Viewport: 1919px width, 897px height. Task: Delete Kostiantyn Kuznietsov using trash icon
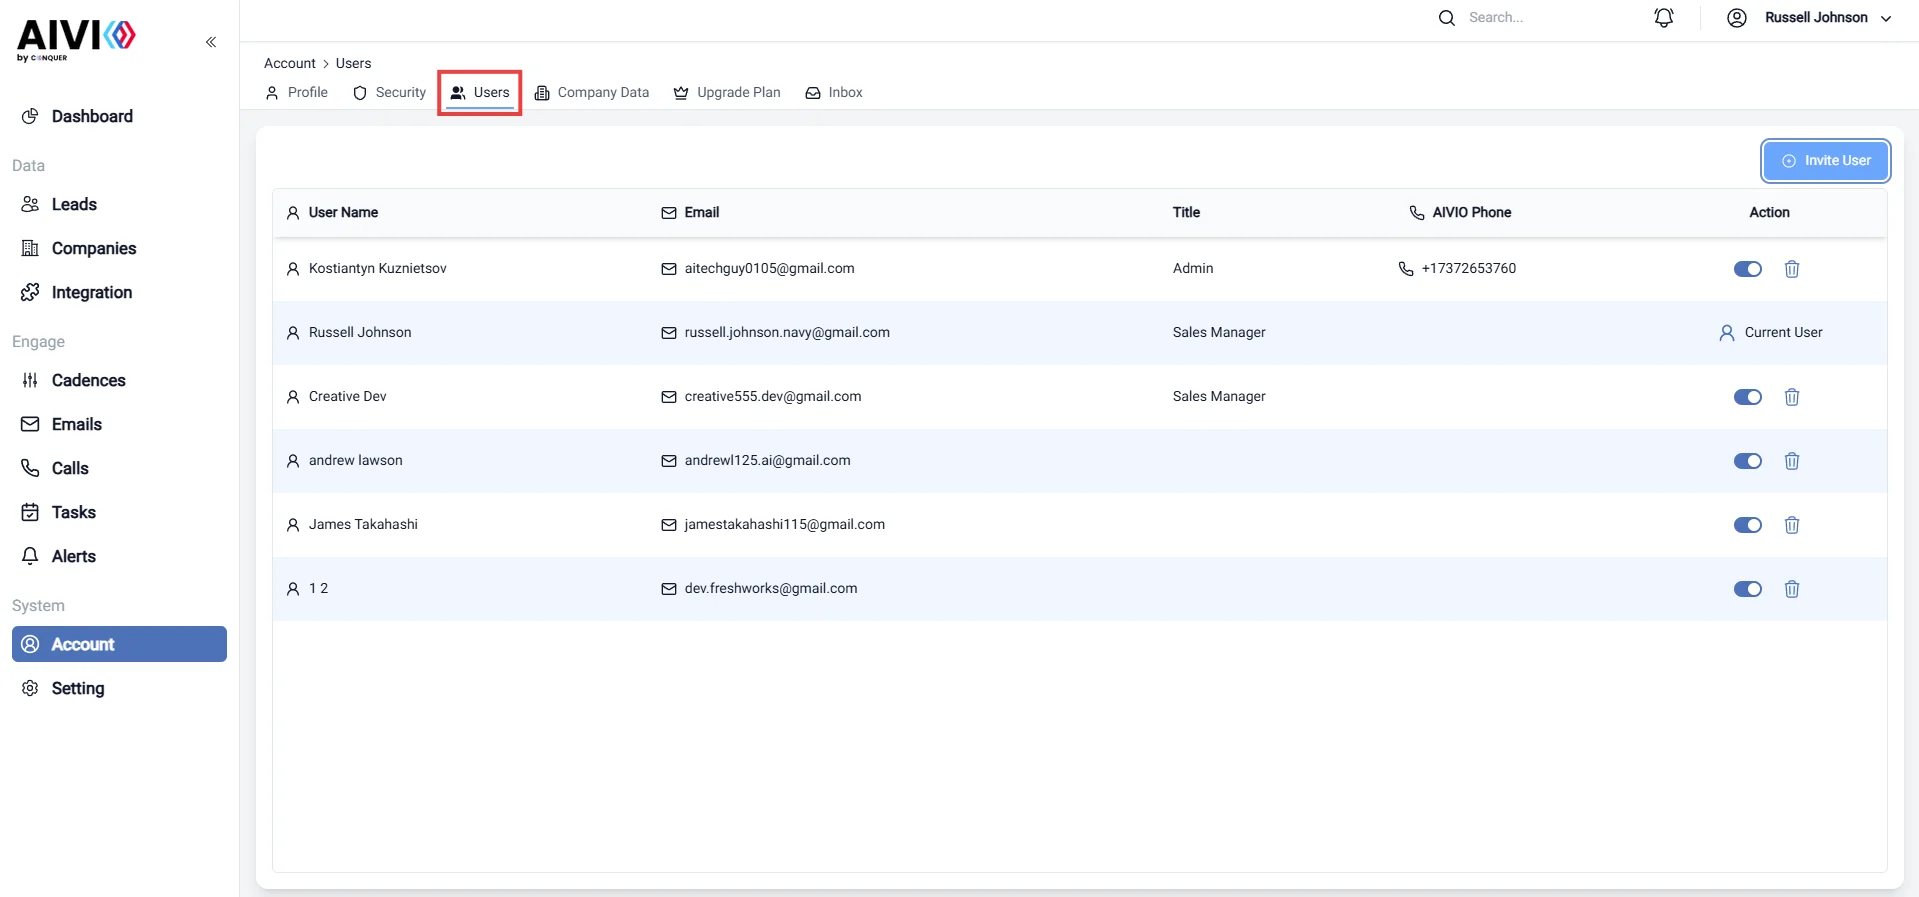(x=1792, y=269)
